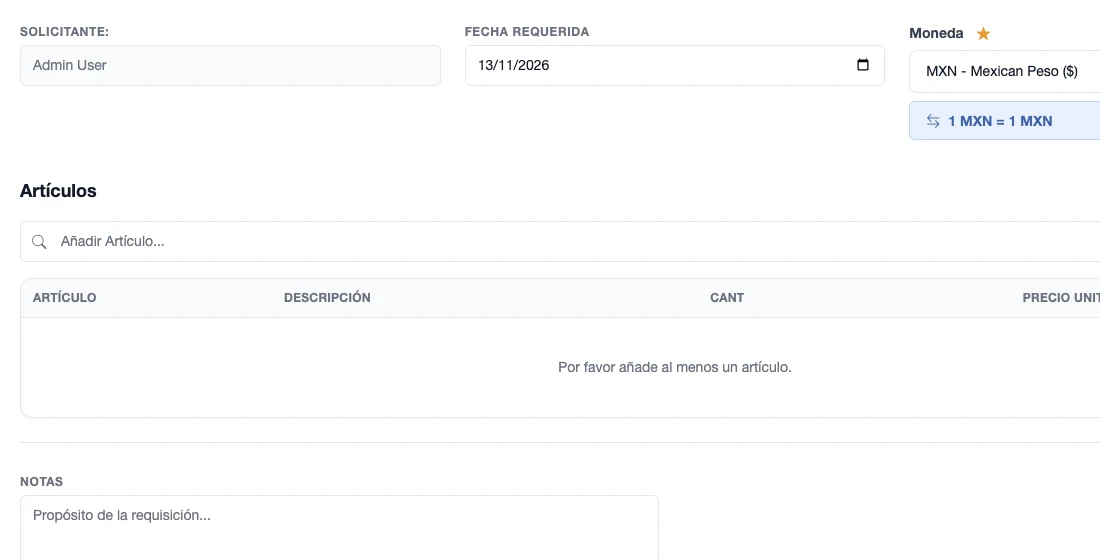Click the Fecha Requerida date field 13/11/2026
Screen dimensions: 1100x560
pyautogui.click(x=674, y=65)
